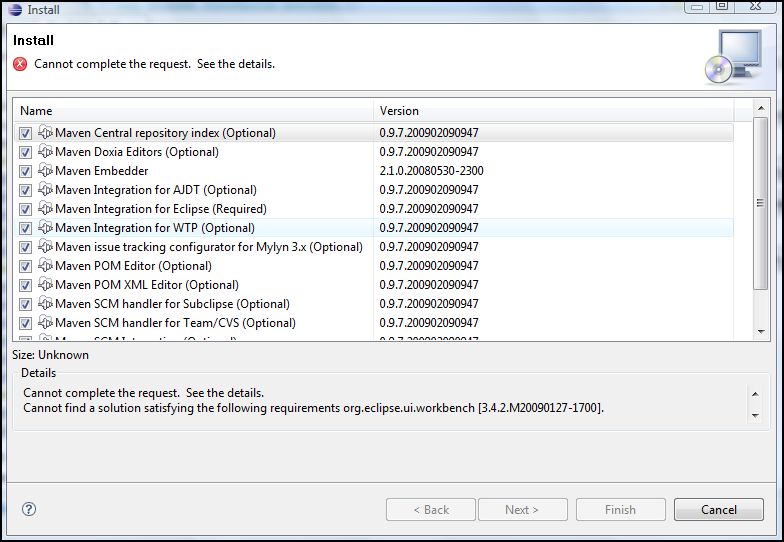Click the Maven Central repository index icon
The image size is (784, 542).
pos(45,133)
